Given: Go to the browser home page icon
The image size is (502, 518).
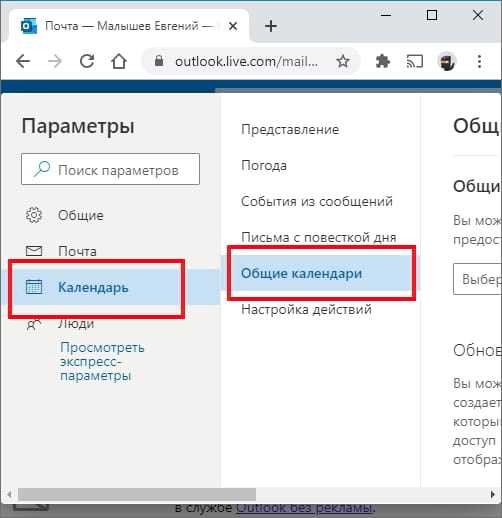Looking at the screenshot, I should (119, 61).
